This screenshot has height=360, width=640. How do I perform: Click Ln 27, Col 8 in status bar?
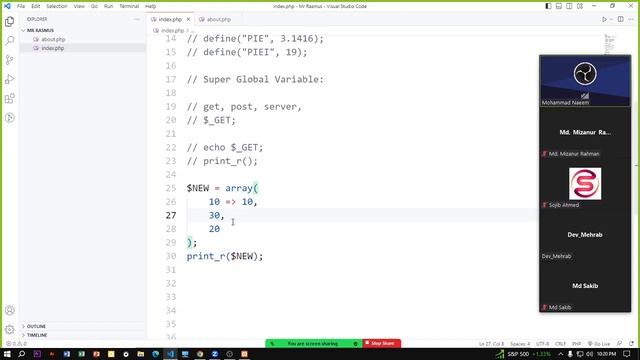(491, 344)
